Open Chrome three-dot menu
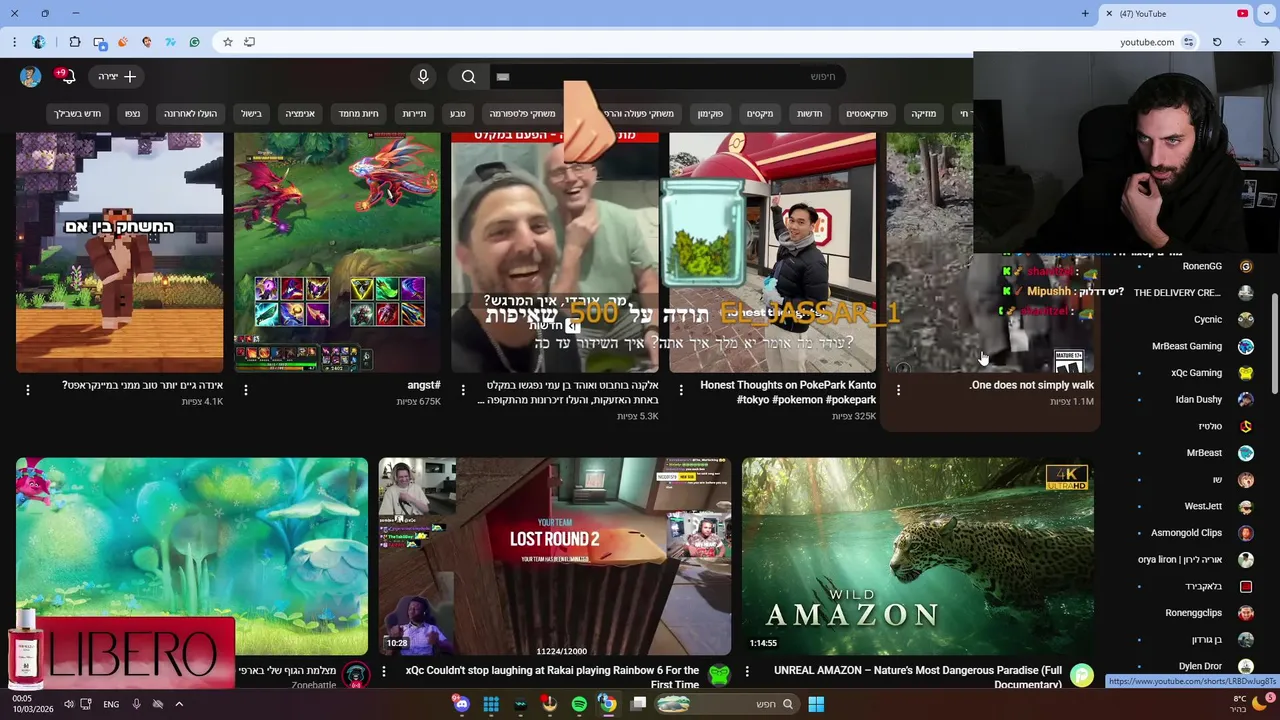 14,42
